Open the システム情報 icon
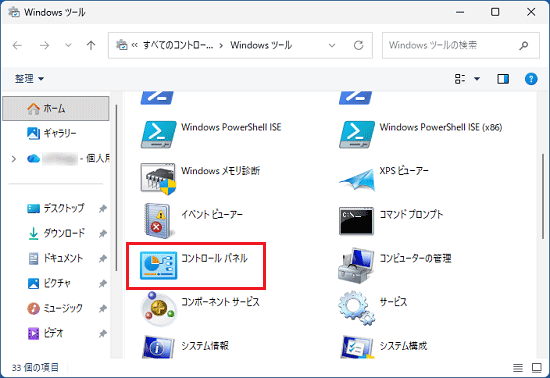550x378 pixels. point(158,347)
